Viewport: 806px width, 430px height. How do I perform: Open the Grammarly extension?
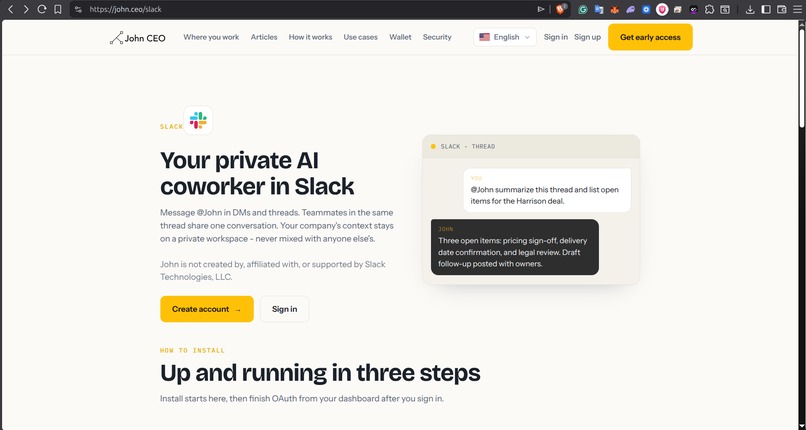point(583,9)
